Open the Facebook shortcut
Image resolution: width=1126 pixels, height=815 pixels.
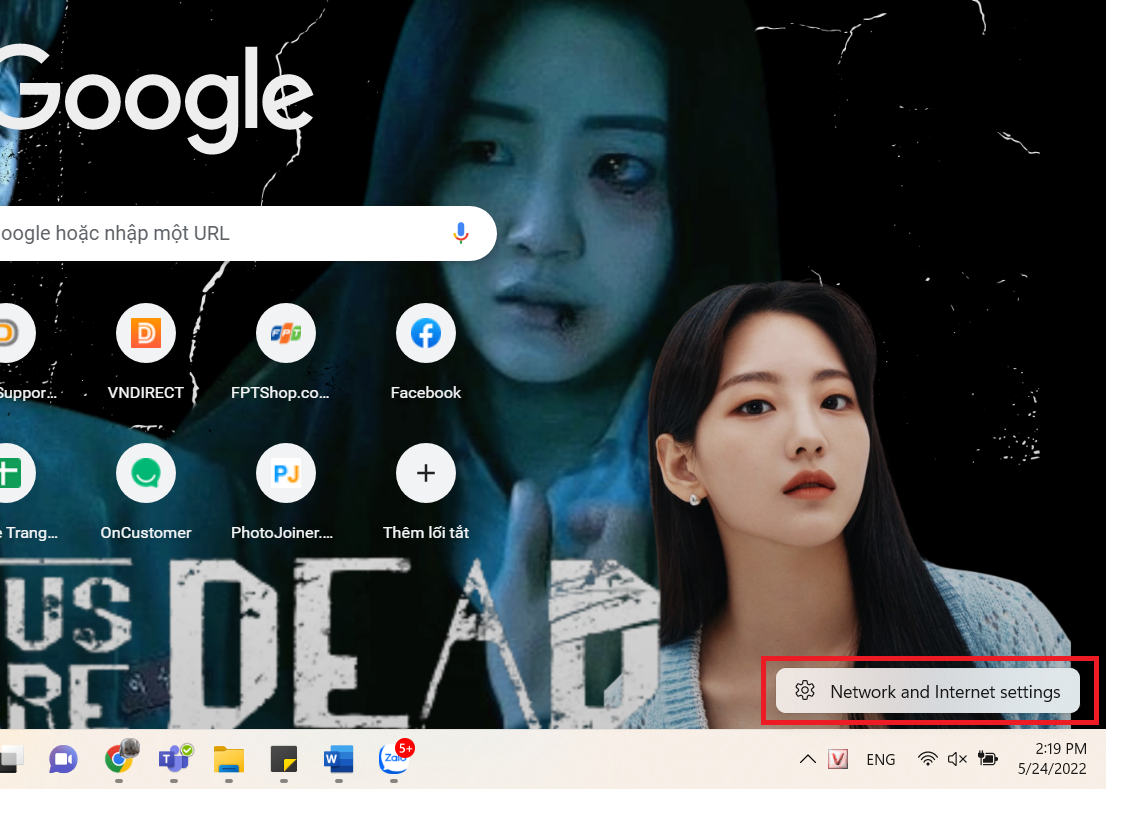[426, 352]
